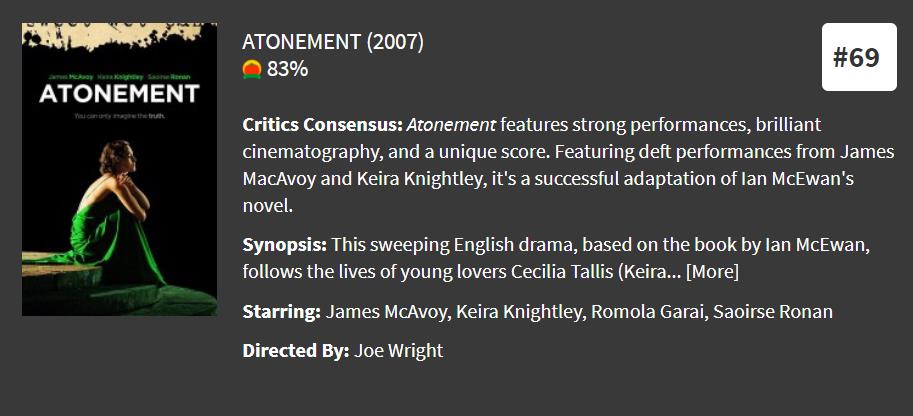This screenshot has height=416, width=913.
Task: Select Romola Garai's cast link
Action: pyautogui.click(x=646, y=311)
